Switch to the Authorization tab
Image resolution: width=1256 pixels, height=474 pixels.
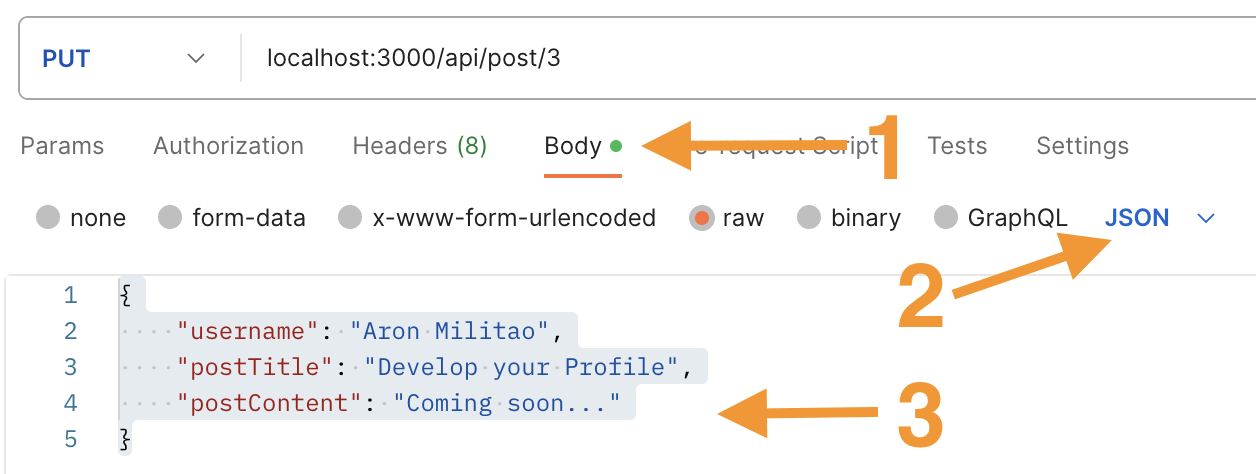(x=228, y=146)
